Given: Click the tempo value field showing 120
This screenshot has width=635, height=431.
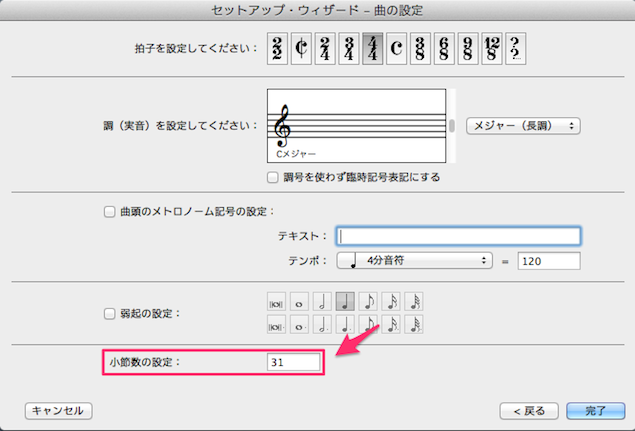Looking at the screenshot, I should pyautogui.click(x=549, y=261).
